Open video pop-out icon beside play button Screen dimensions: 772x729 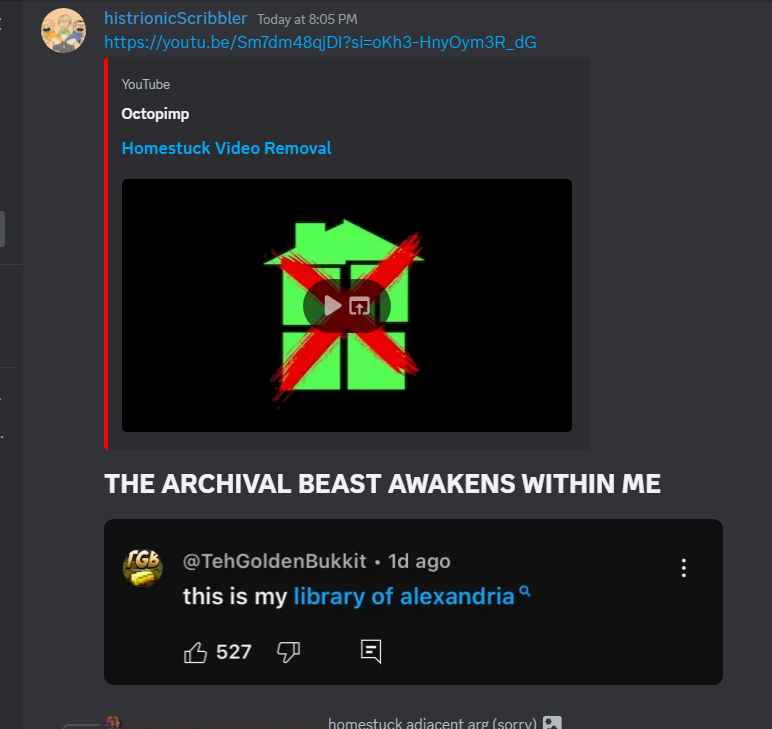(x=359, y=306)
